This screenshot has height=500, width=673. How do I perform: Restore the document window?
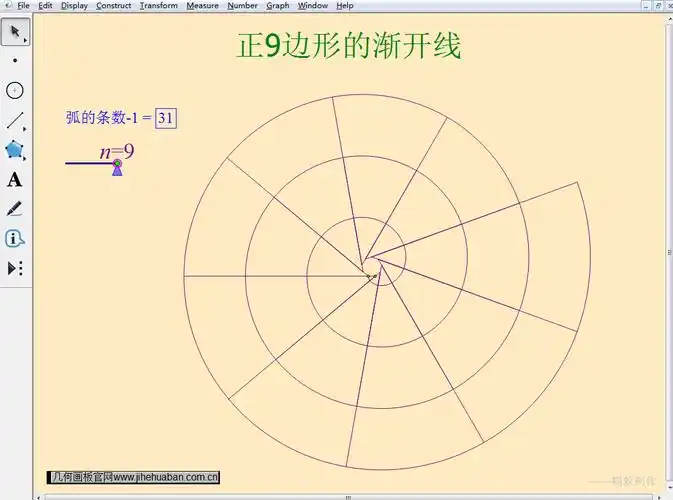click(658, 6)
